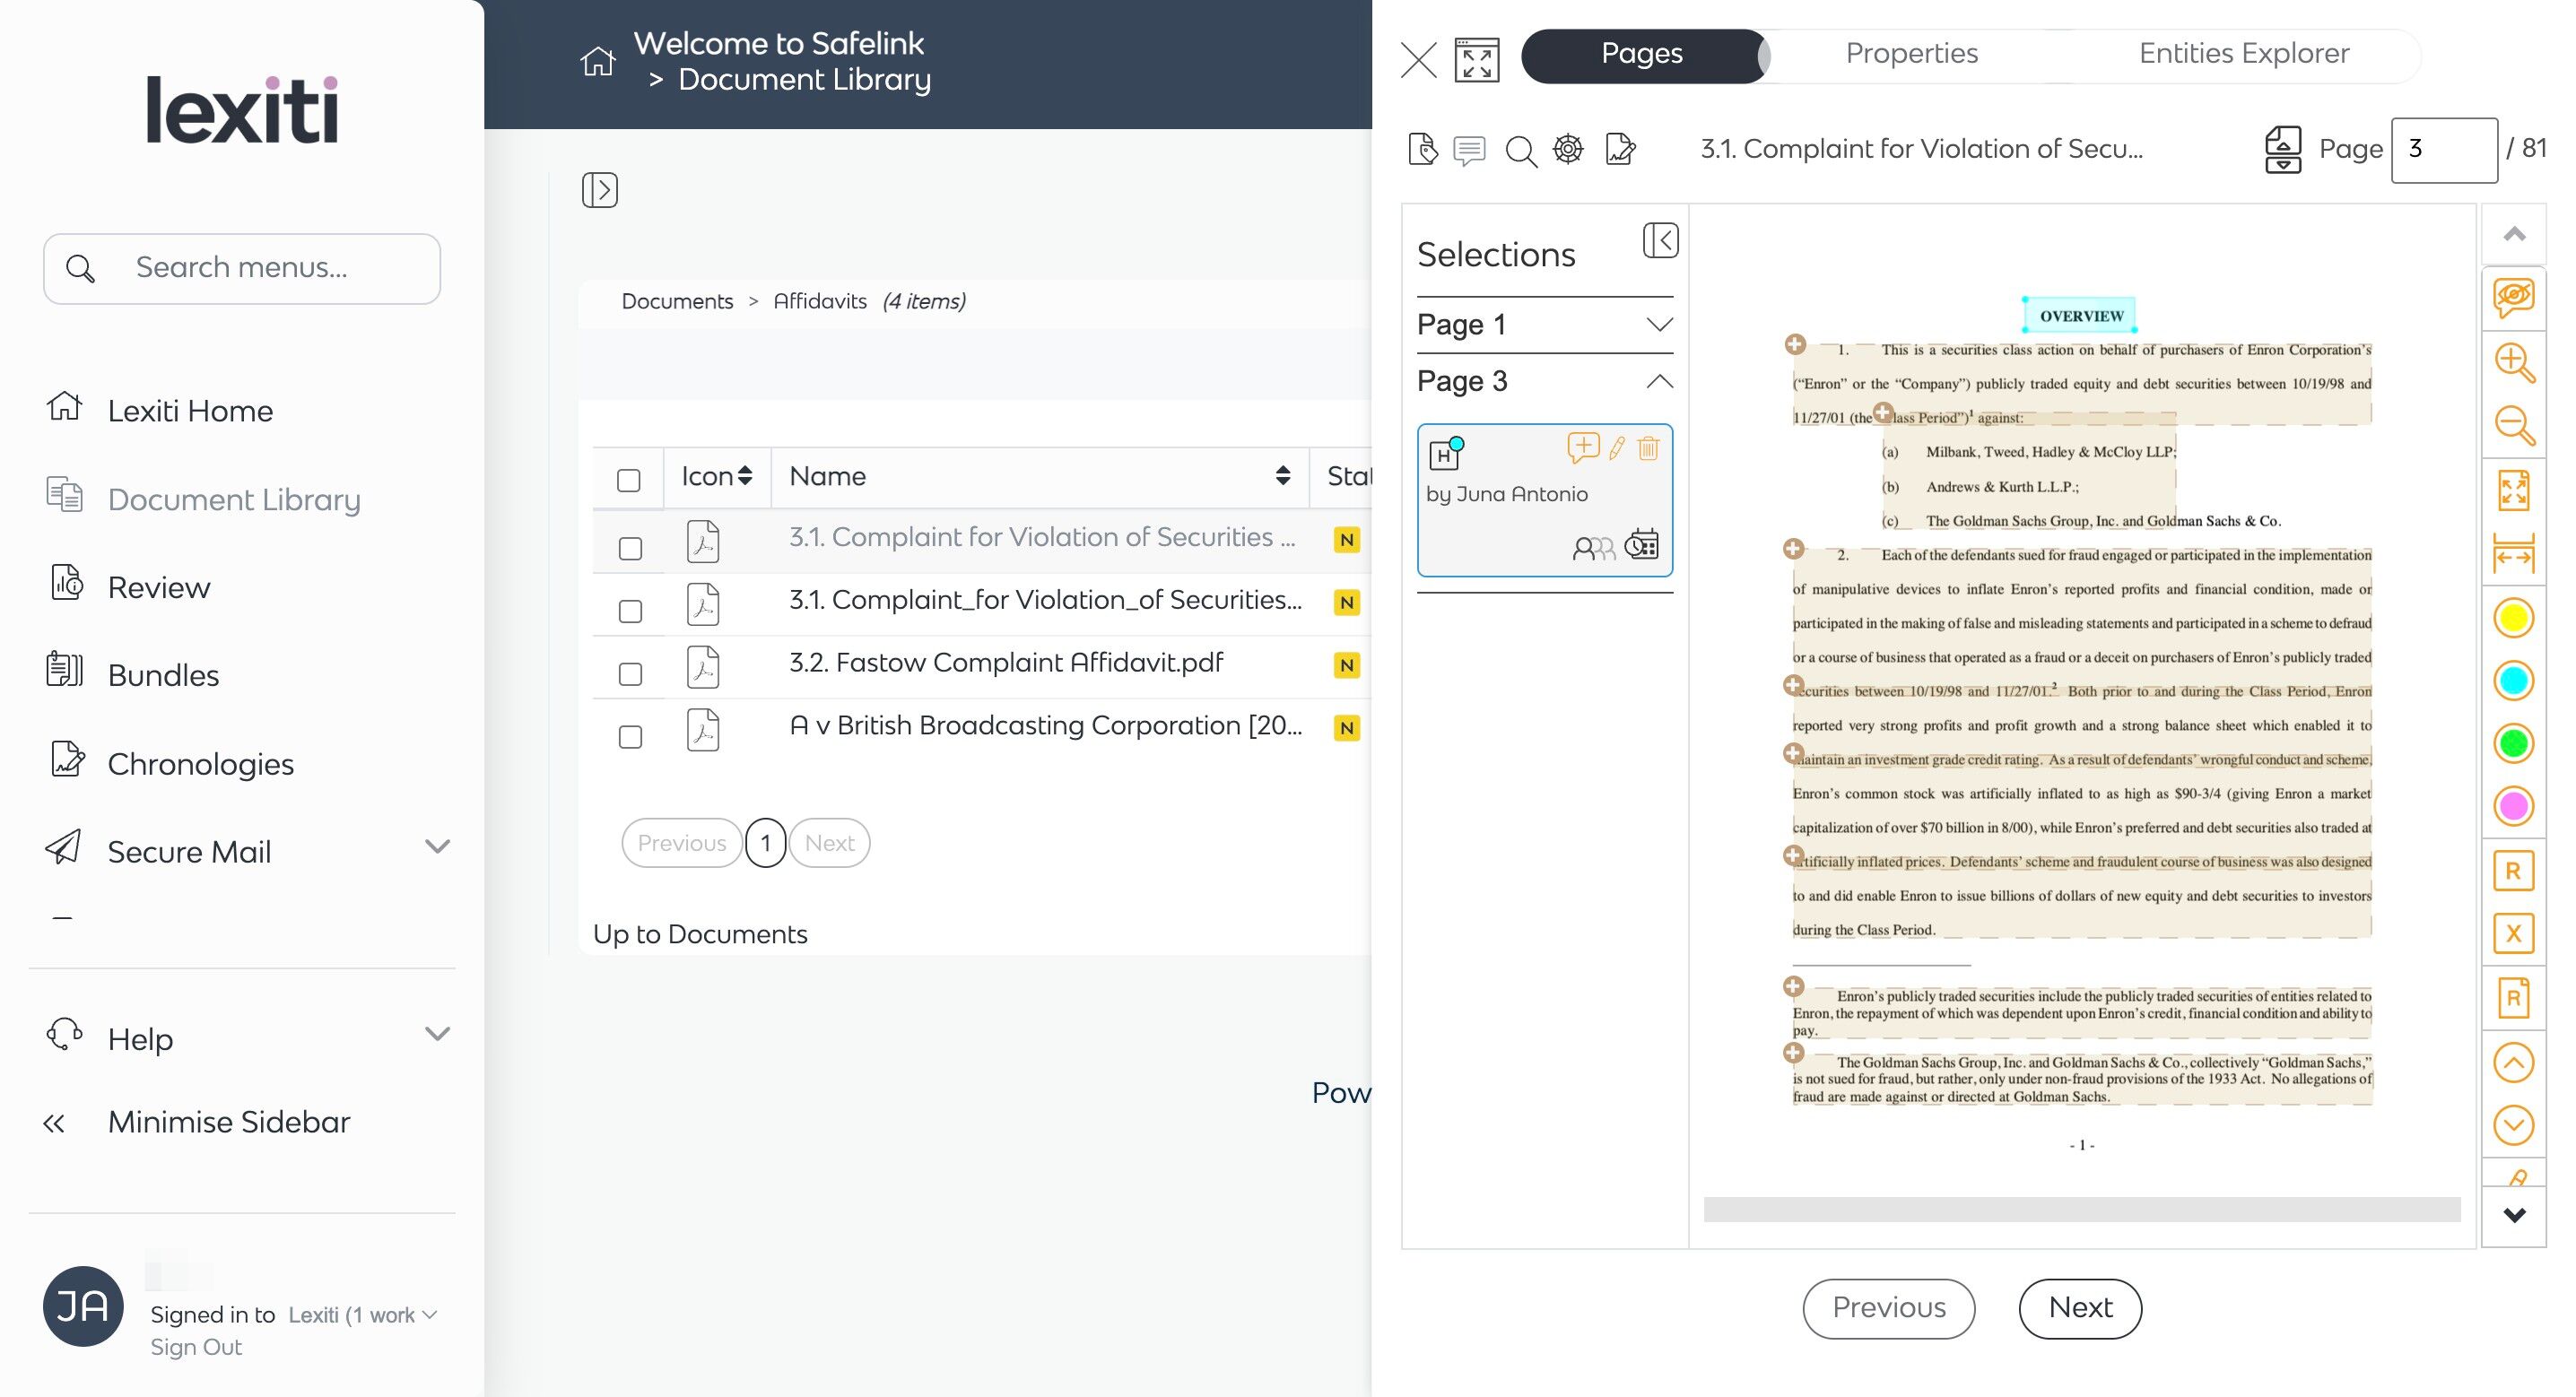The height and width of the screenshot is (1397, 2576).
Task: Expand the Secure Mail menu
Action: [x=437, y=848]
